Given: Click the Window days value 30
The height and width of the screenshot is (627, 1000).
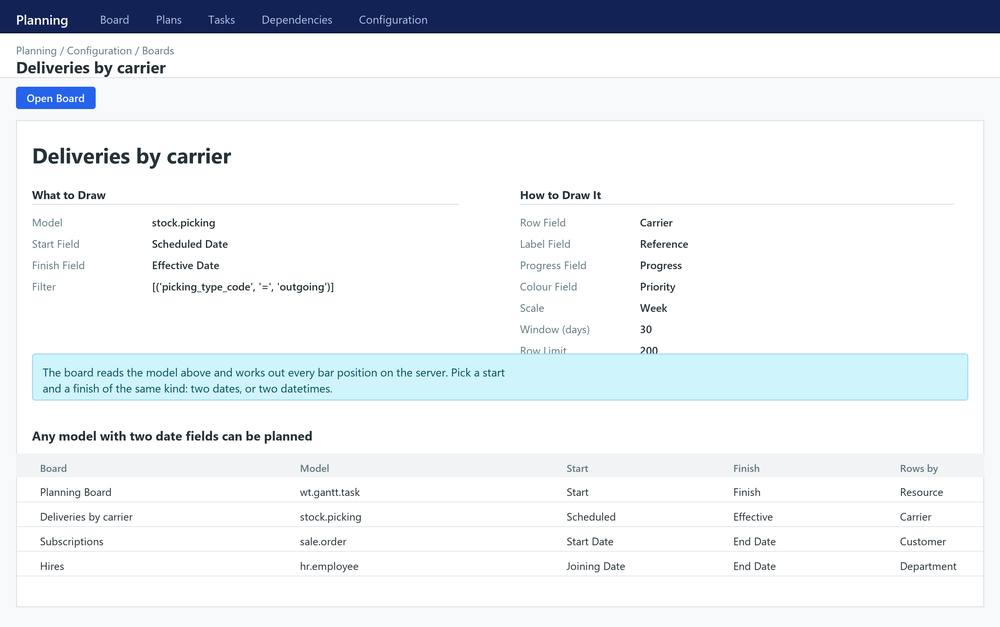Looking at the screenshot, I should click(x=645, y=329).
